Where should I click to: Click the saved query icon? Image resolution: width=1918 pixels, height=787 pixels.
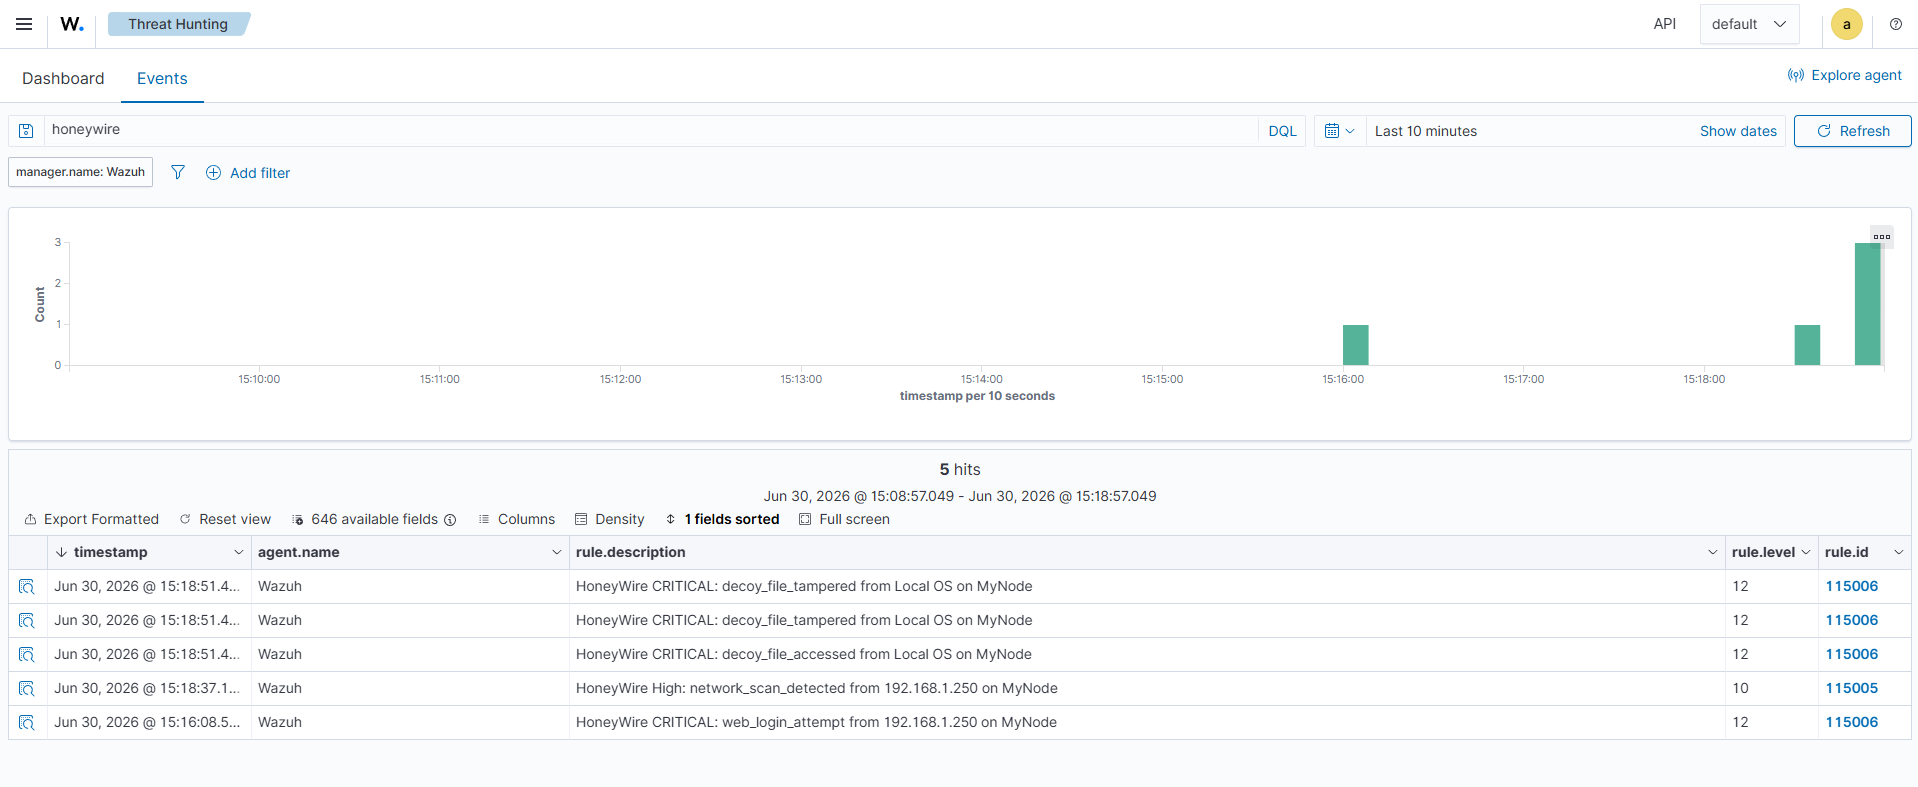(x=26, y=131)
